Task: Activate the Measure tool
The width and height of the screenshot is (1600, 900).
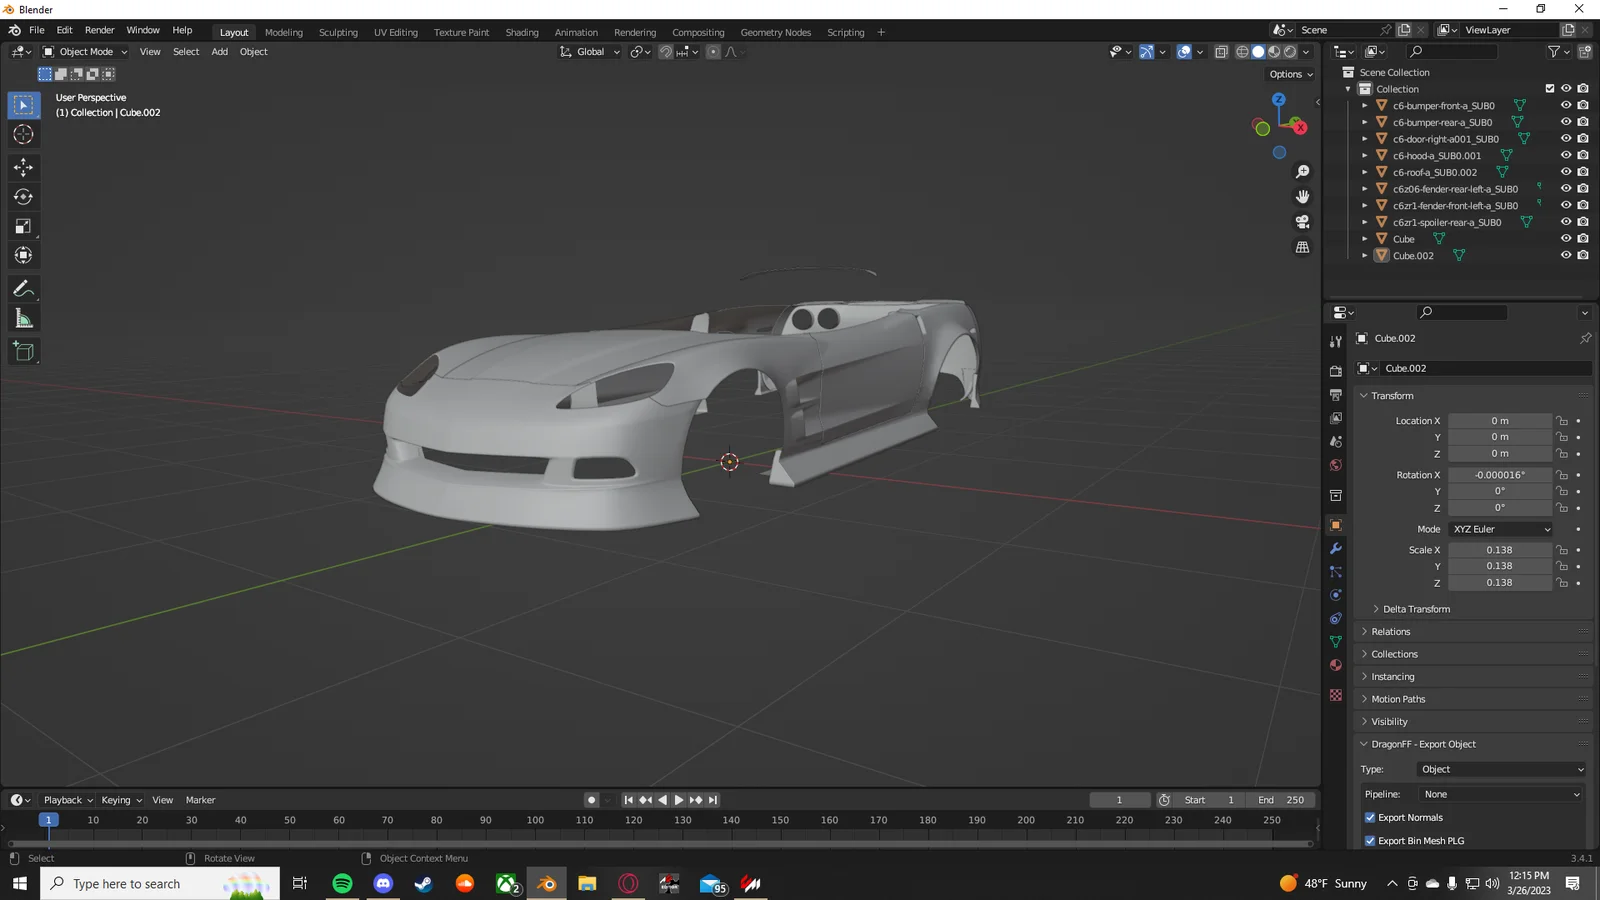Action: click(23, 318)
